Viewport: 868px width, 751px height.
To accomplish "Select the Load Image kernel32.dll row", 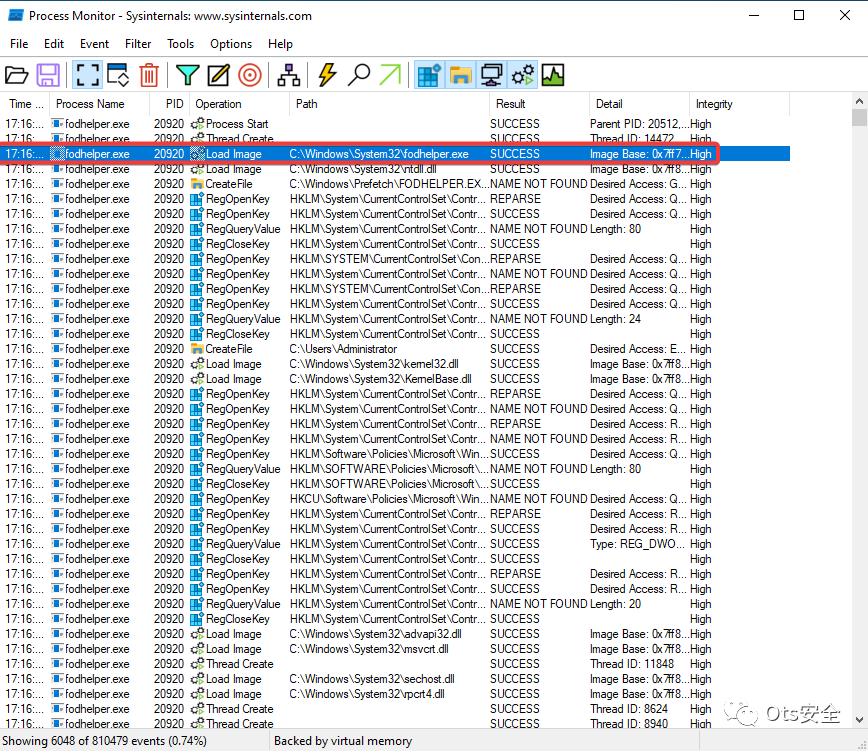I will [395, 364].
